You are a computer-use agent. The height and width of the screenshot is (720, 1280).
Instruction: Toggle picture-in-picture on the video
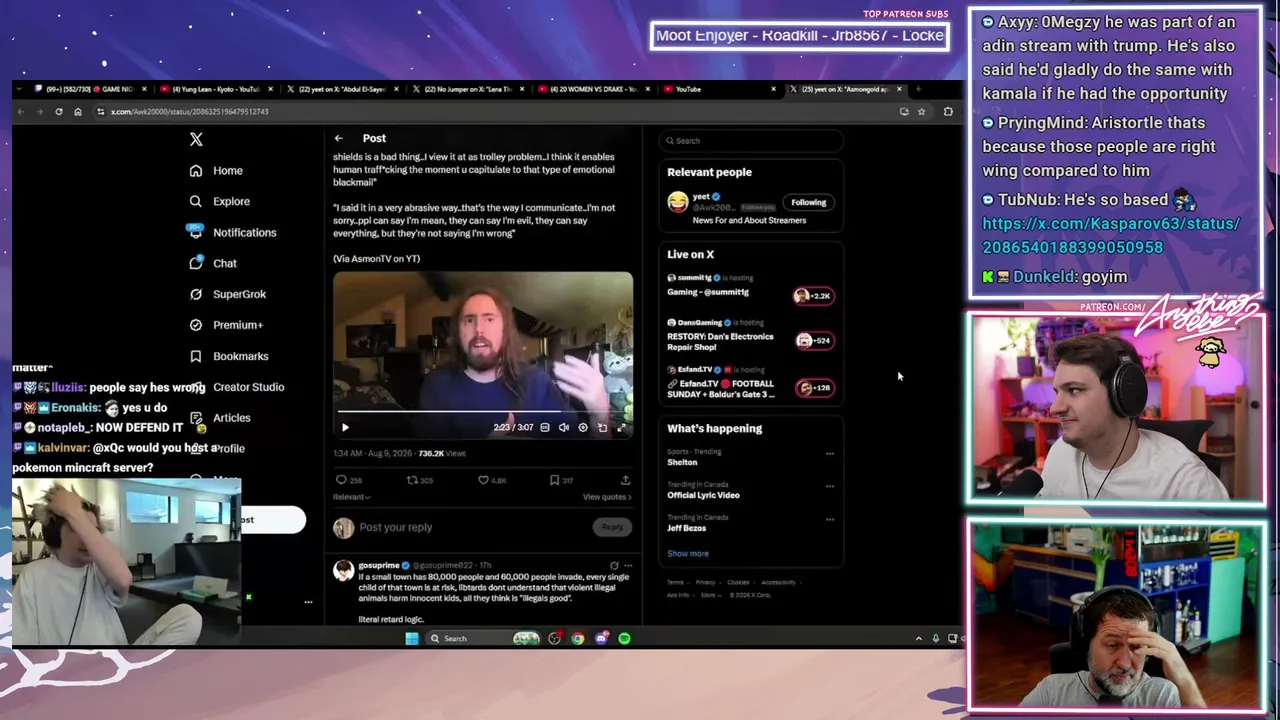[602, 427]
